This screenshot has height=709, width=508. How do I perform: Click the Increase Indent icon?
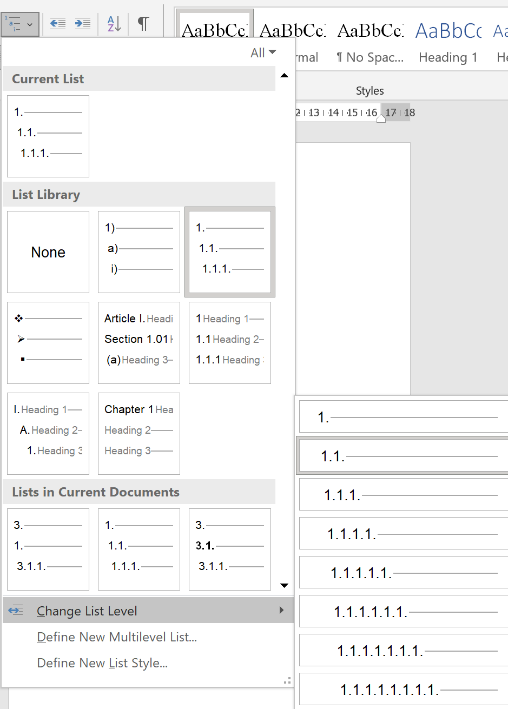(82, 23)
